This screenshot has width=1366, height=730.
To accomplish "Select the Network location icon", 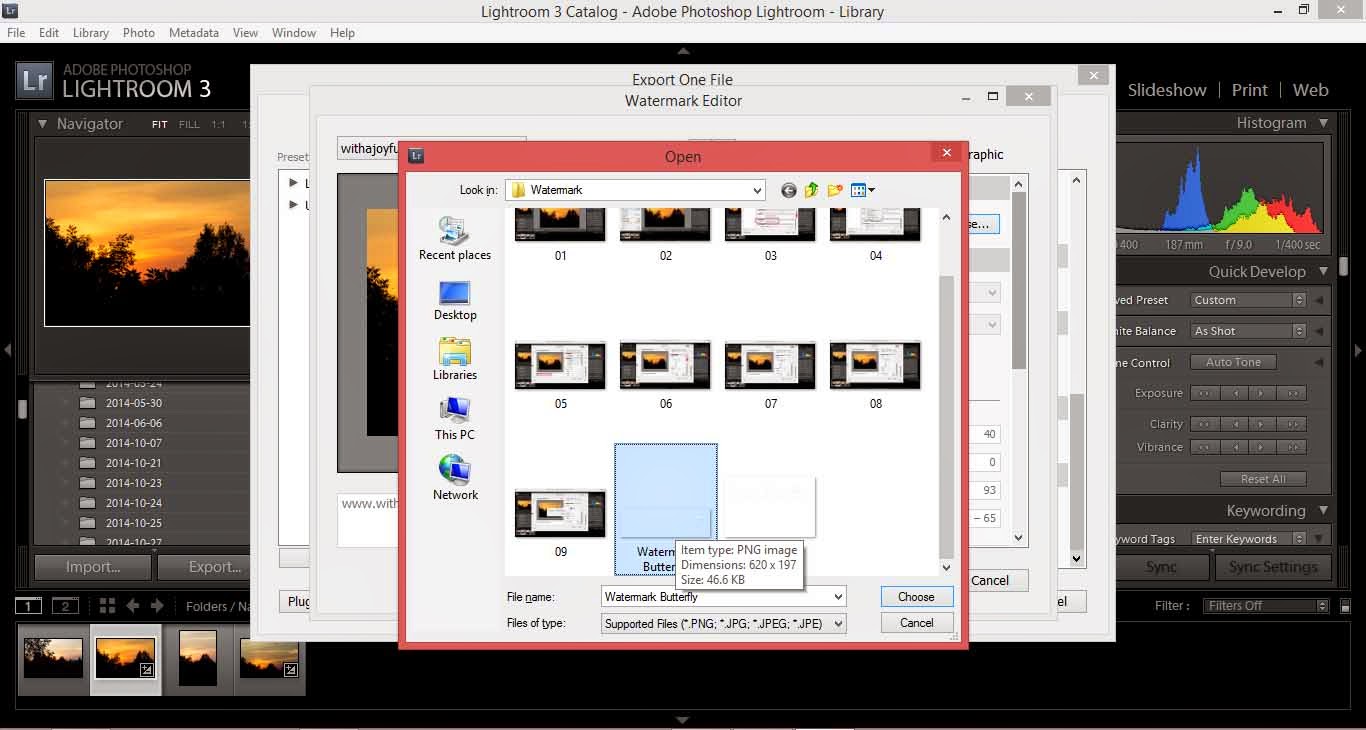I will click(455, 478).
